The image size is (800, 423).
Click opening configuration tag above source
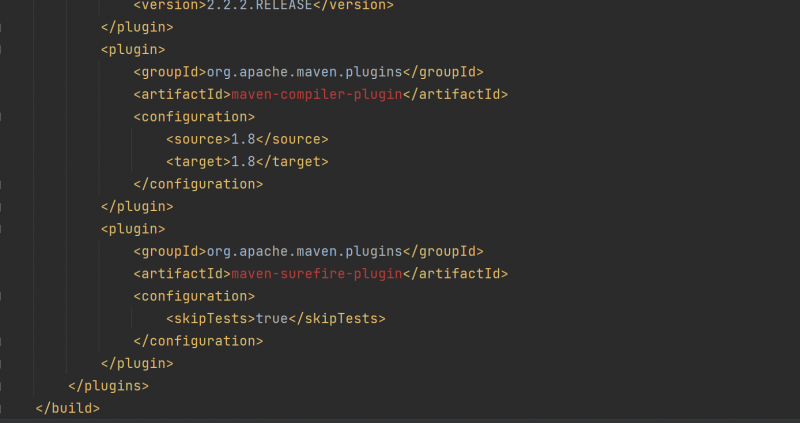point(194,117)
